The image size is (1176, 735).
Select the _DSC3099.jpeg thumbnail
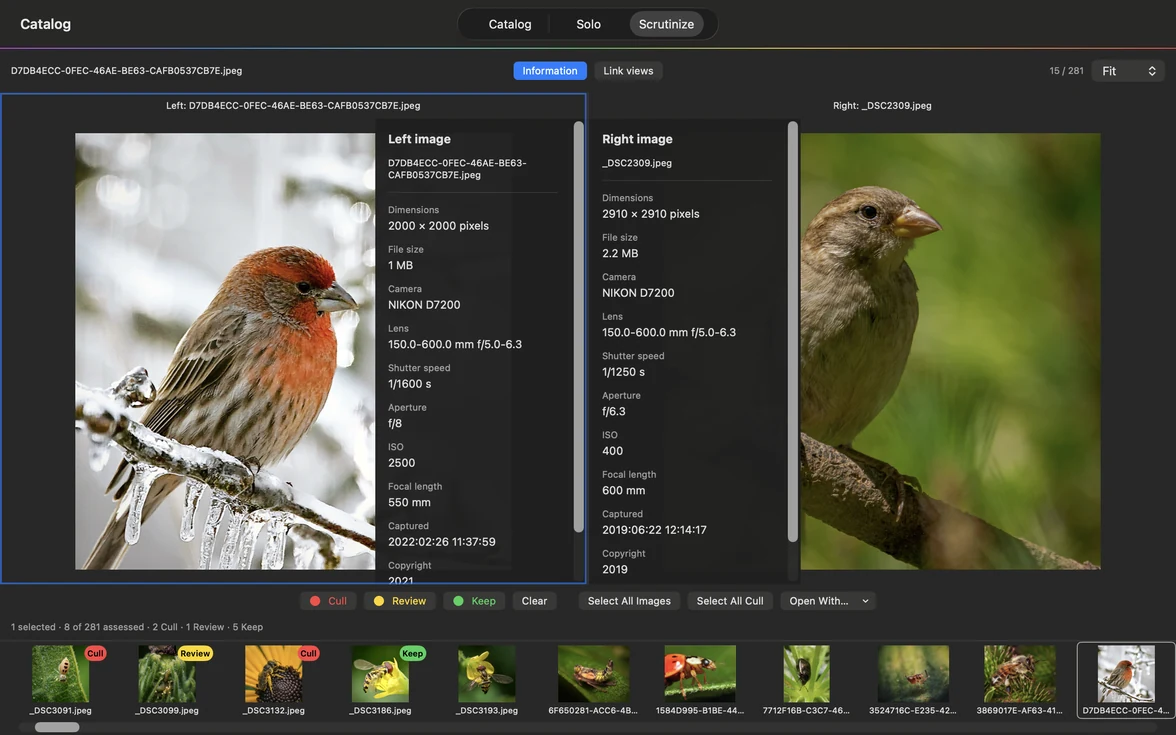point(167,674)
